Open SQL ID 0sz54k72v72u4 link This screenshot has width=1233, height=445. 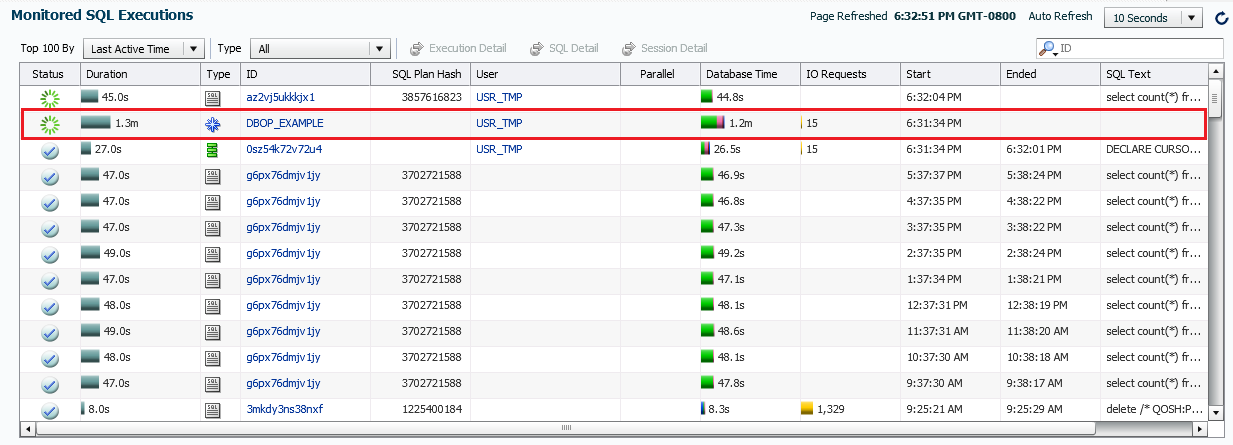point(284,149)
